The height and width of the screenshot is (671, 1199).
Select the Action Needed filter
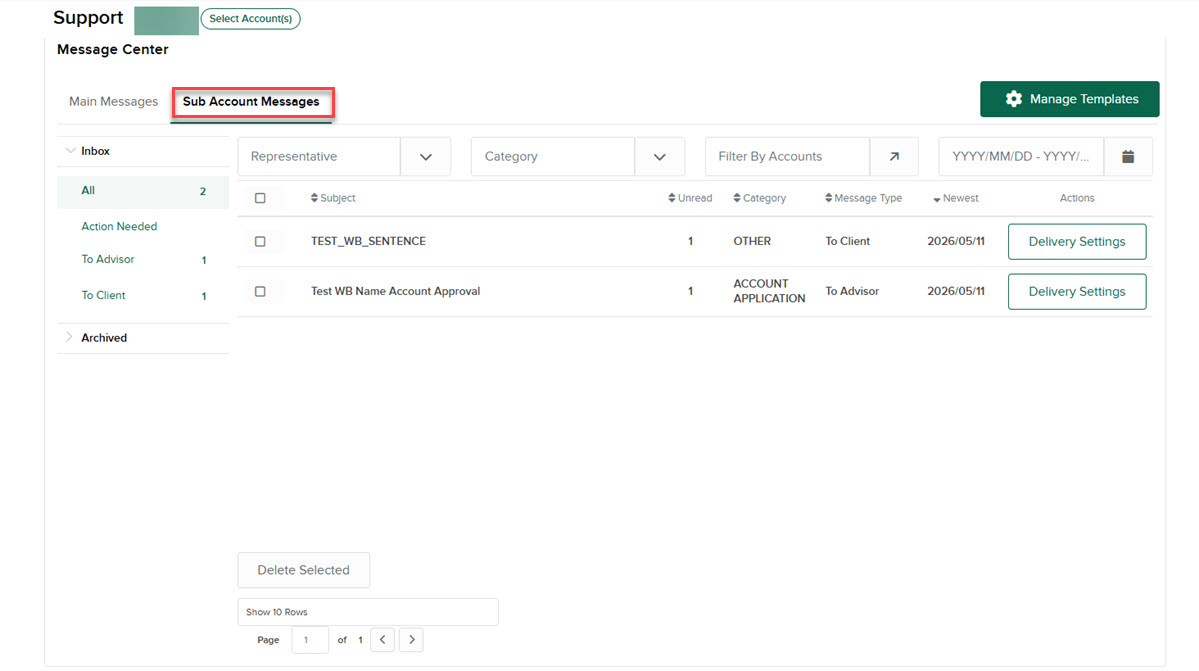tap(119, 226)
